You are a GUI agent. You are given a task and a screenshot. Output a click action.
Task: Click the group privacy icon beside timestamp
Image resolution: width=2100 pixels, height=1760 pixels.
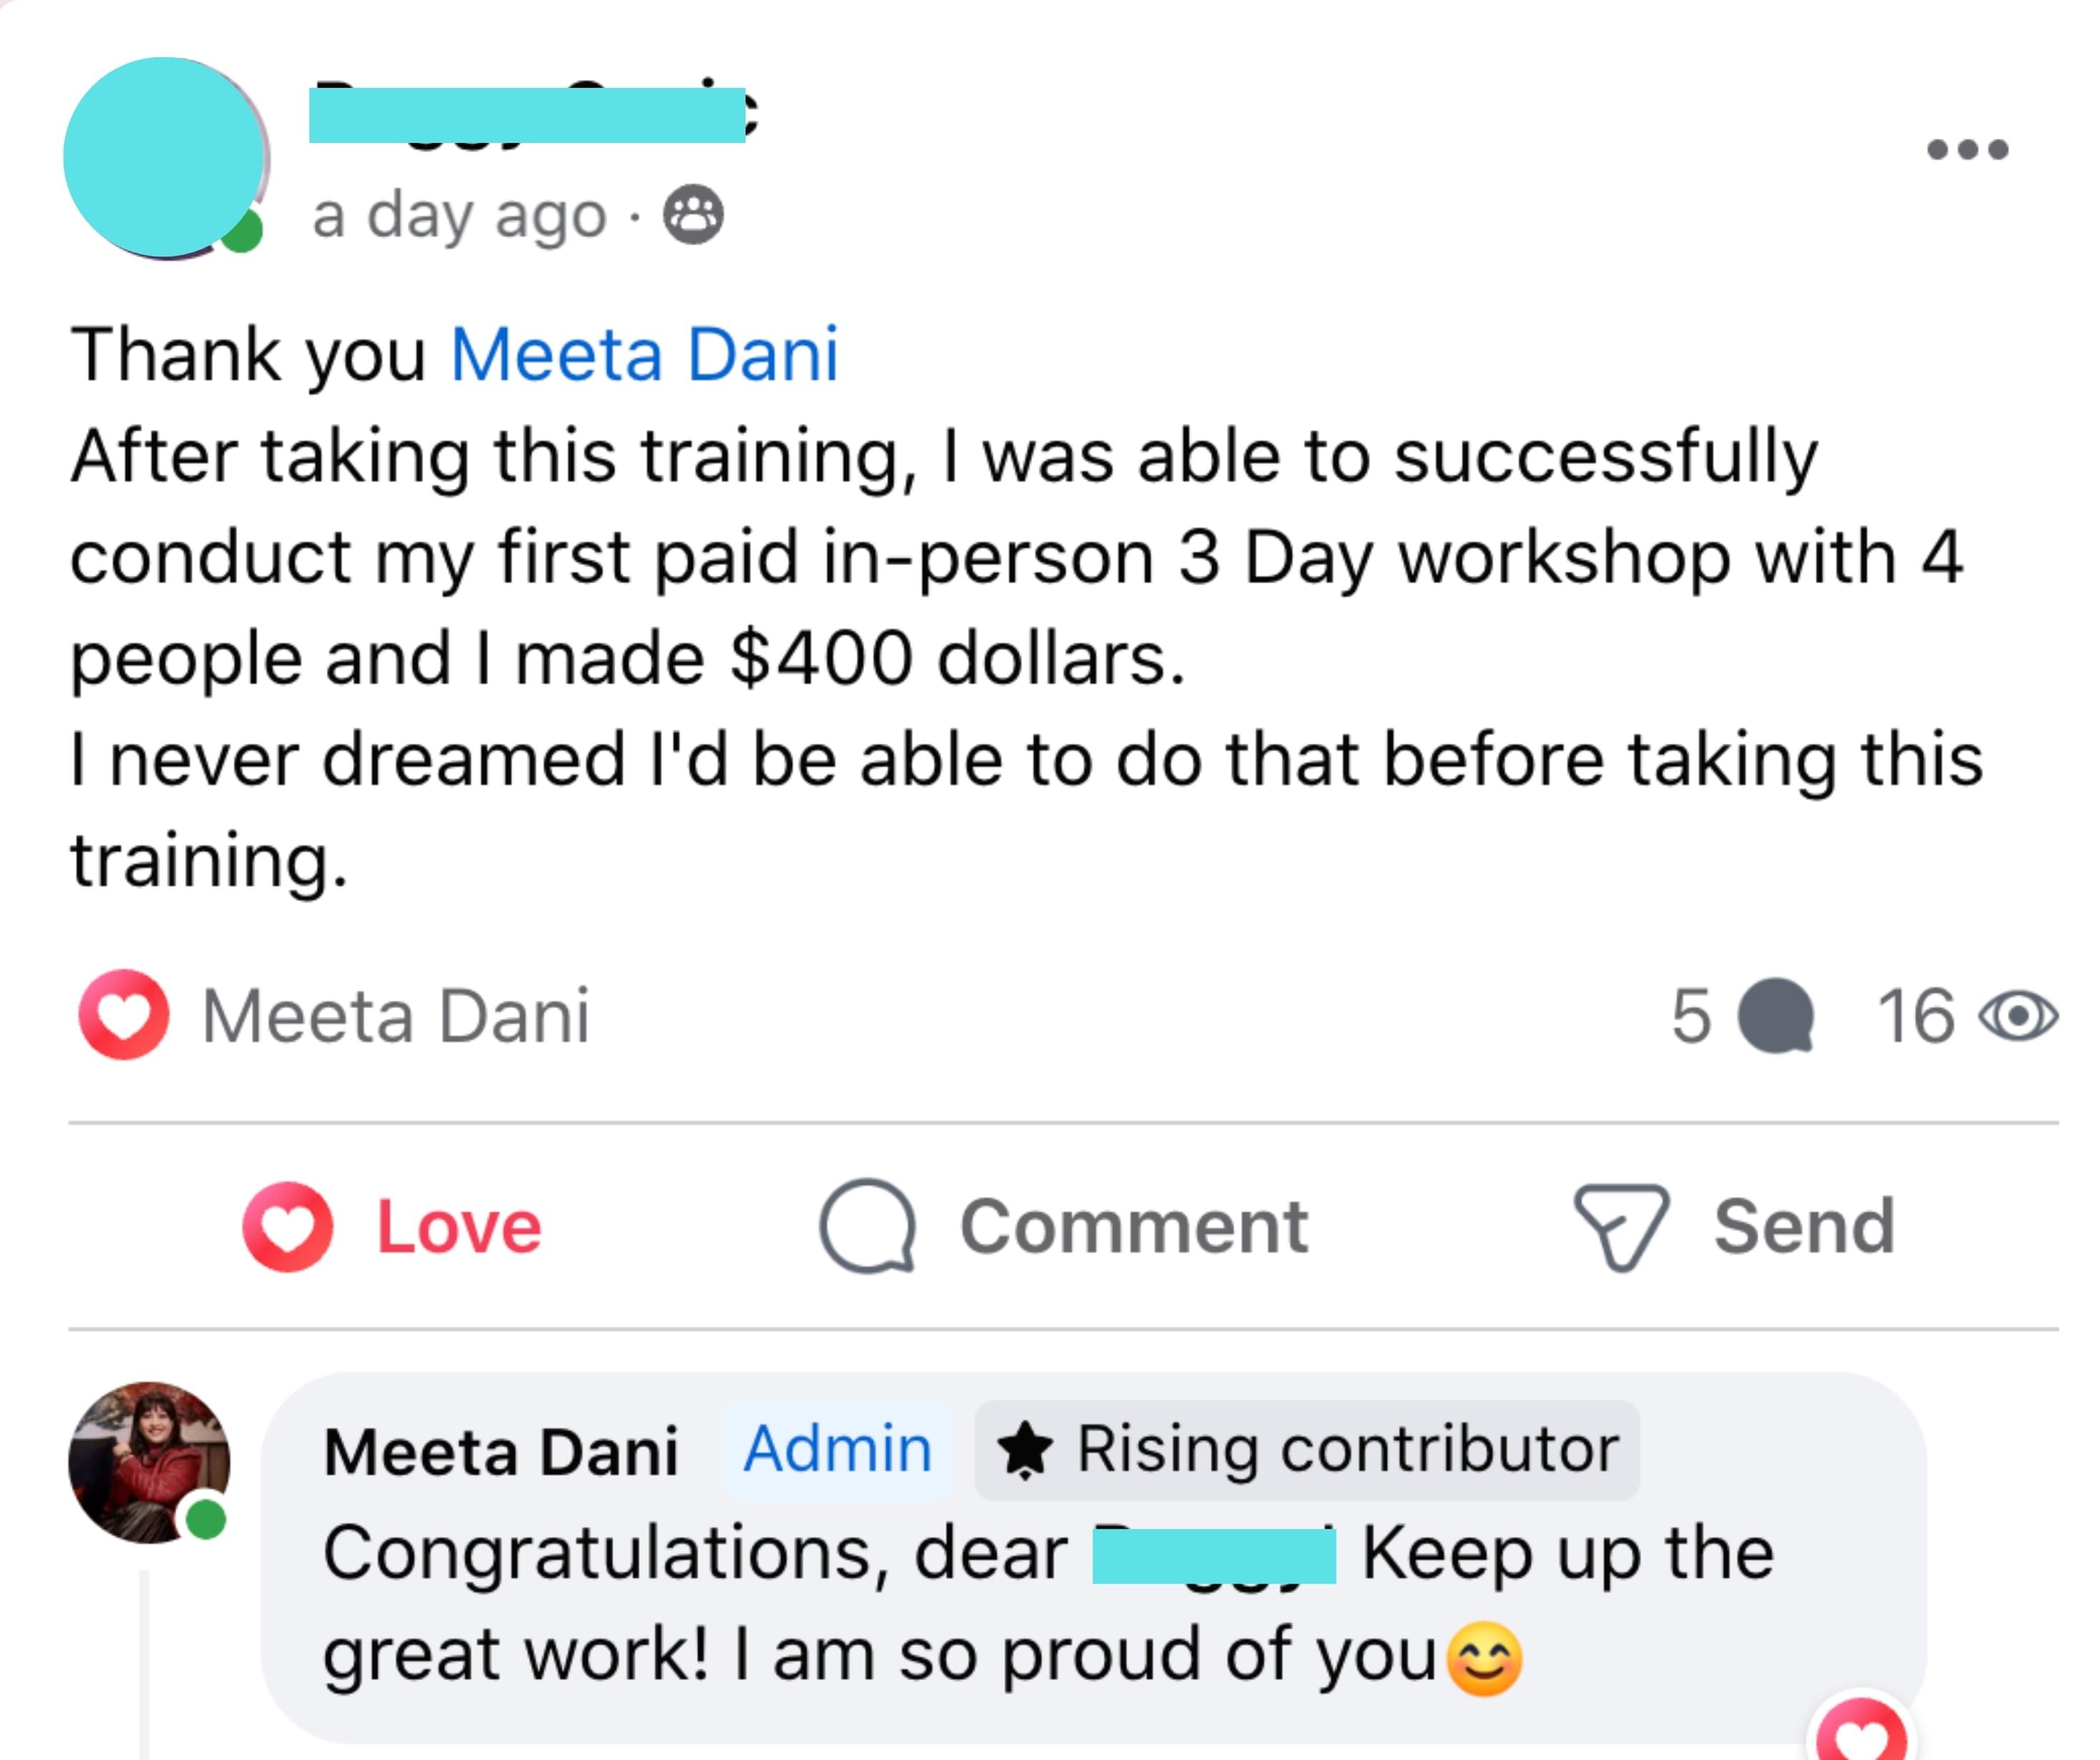pyautogui.click(x=694, y=215)
